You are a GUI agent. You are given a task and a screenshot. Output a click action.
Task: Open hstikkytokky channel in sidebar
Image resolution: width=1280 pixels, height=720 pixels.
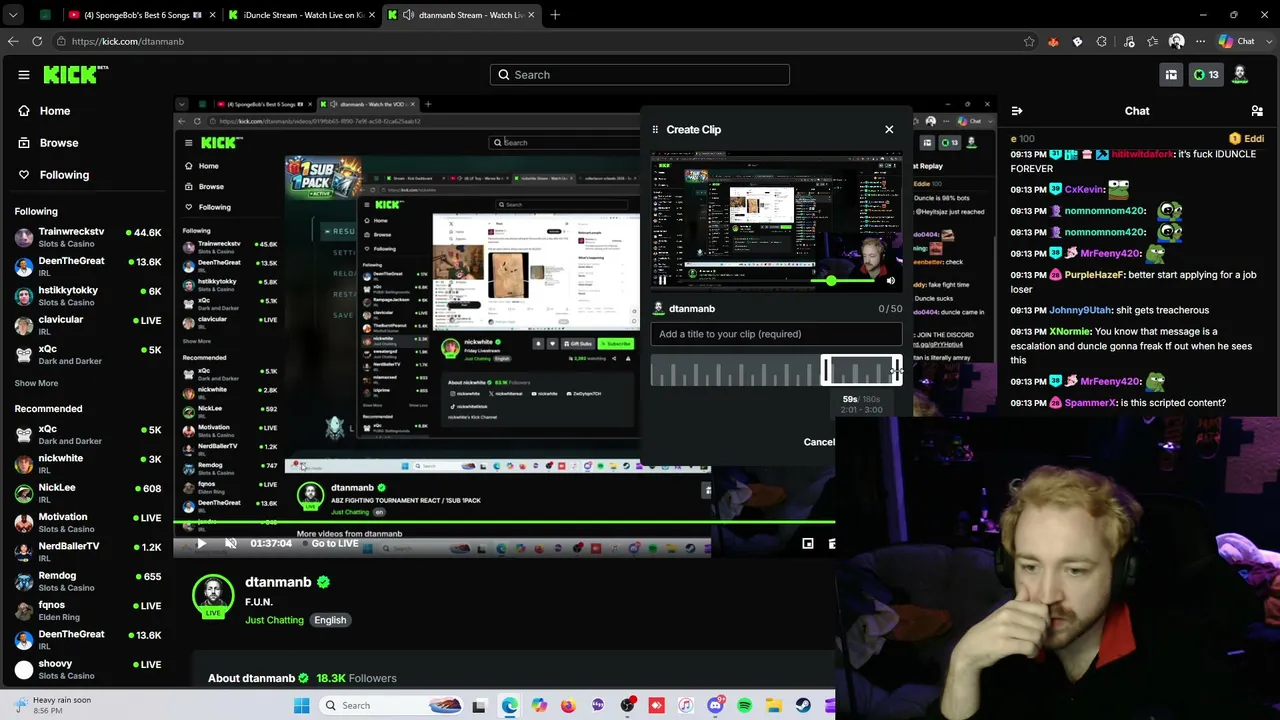88,296
